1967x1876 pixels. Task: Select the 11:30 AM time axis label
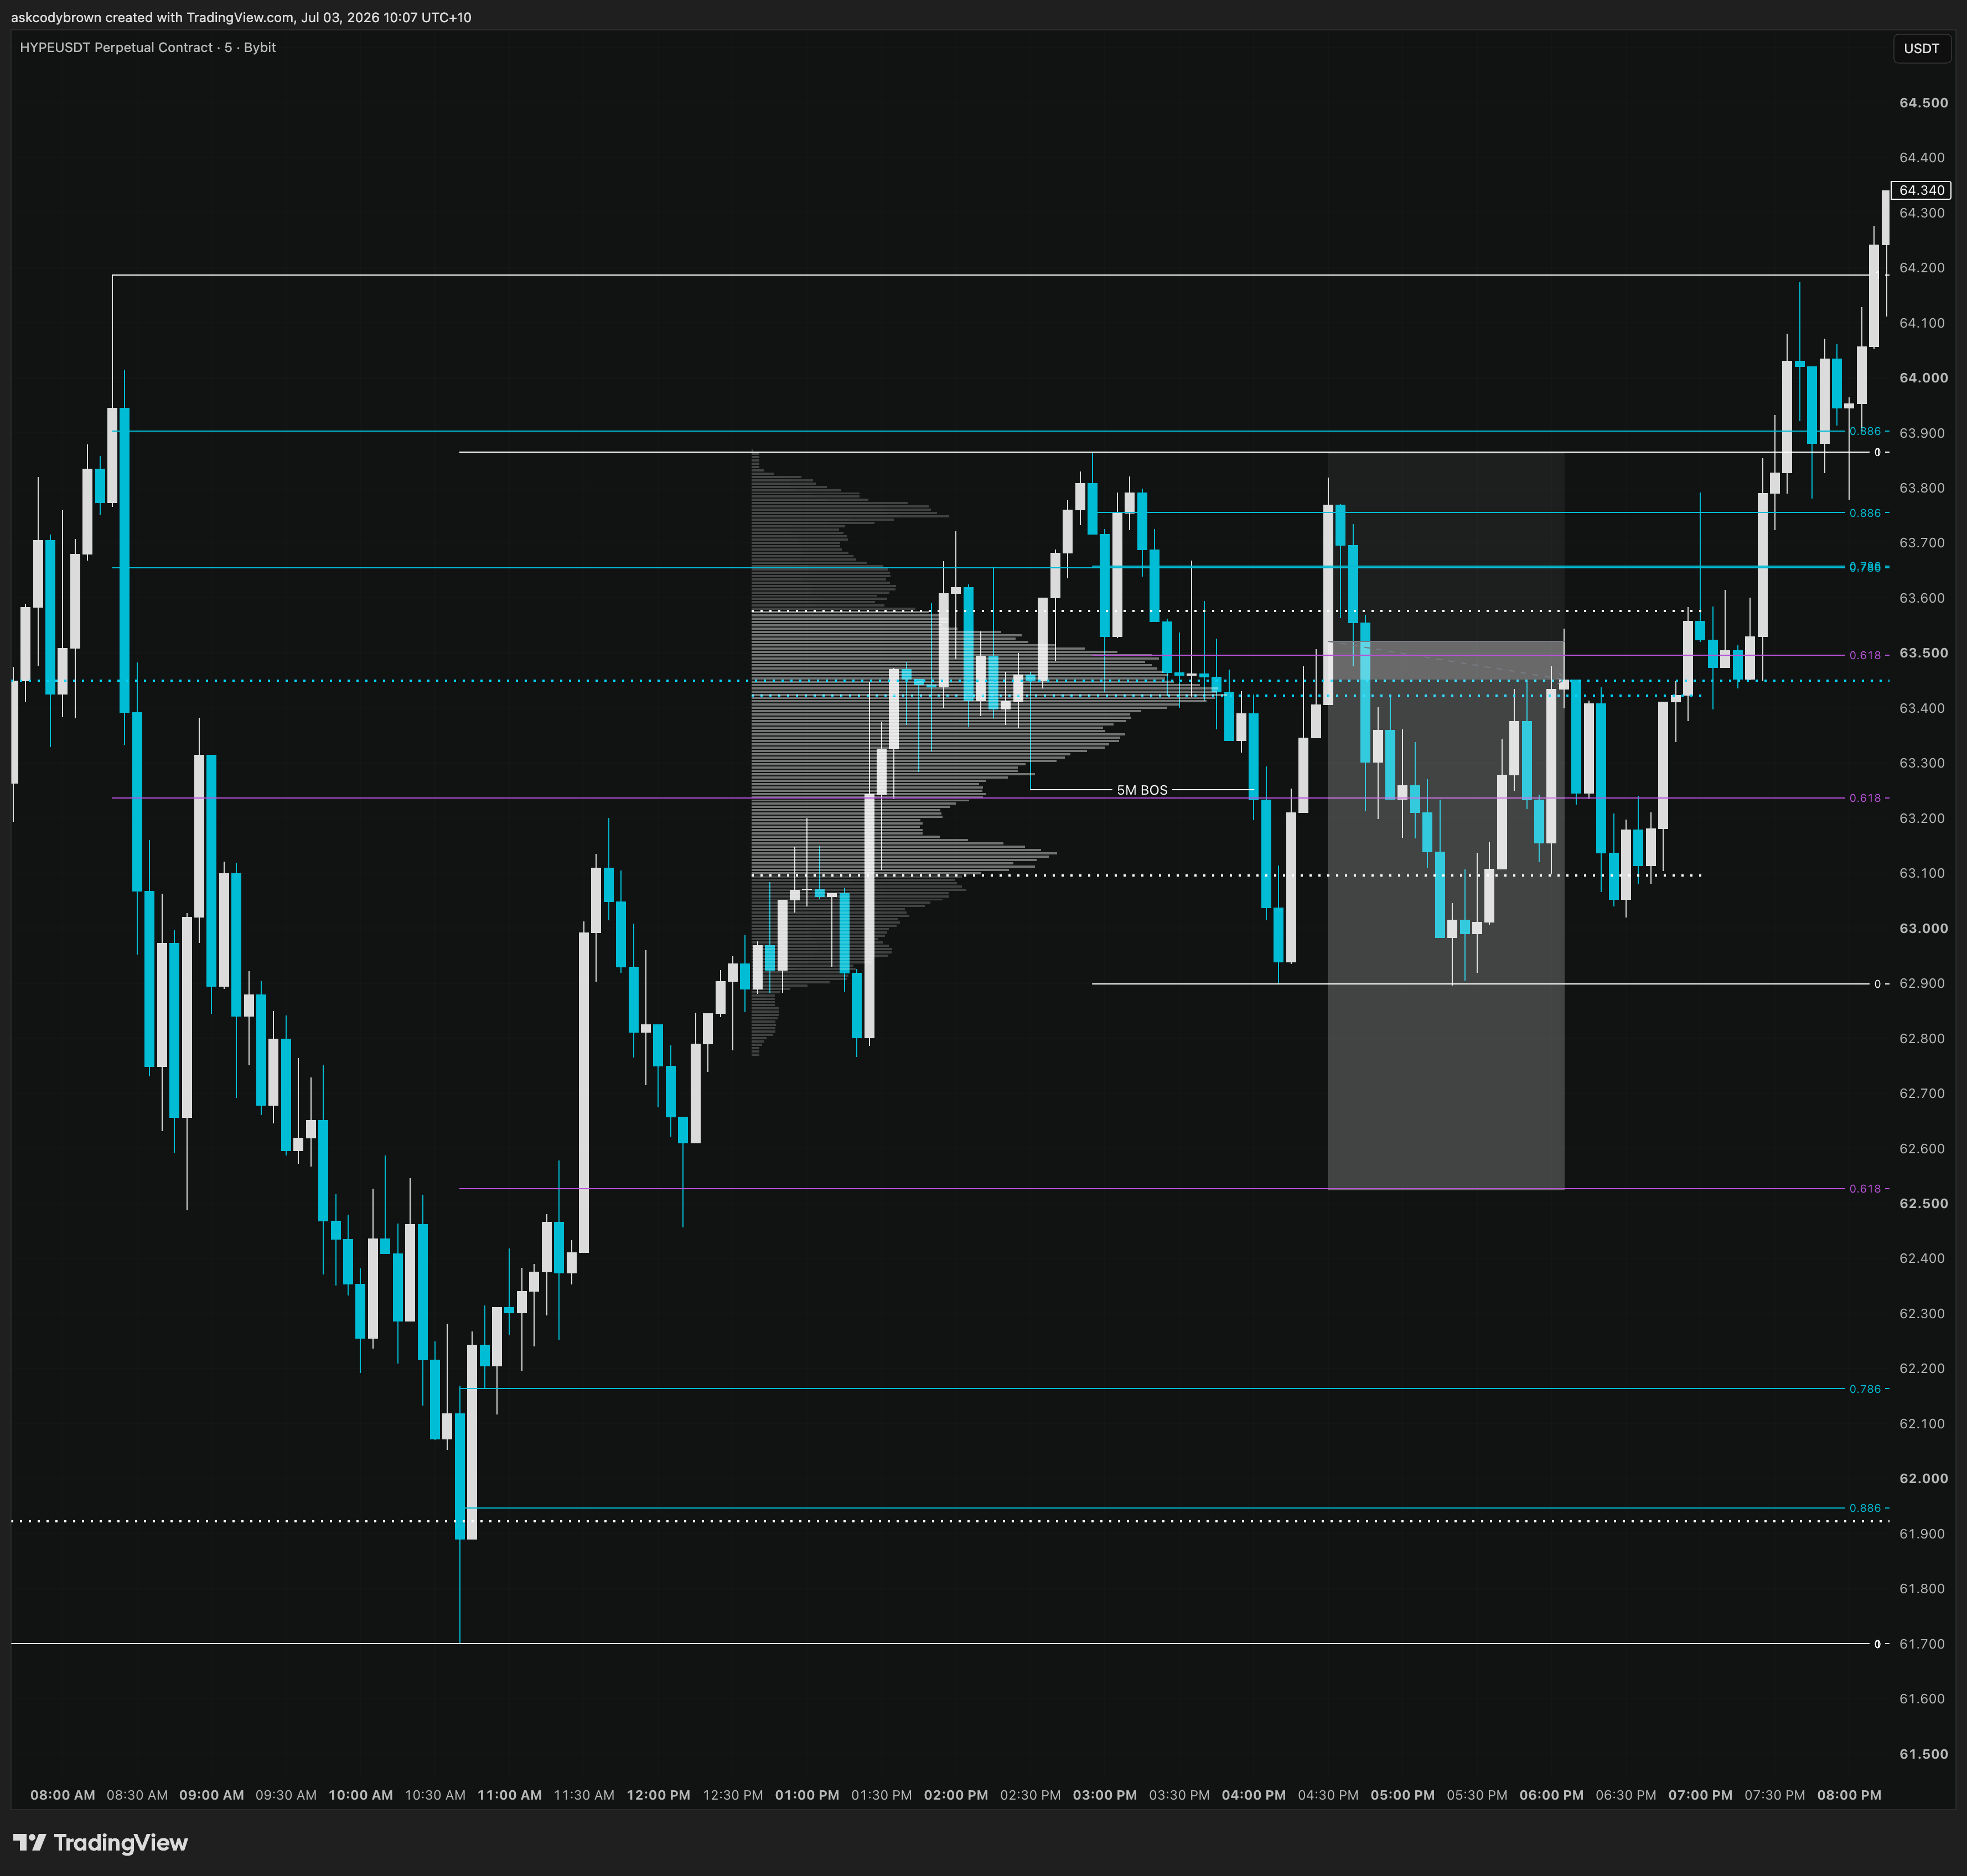(584, 1795)
